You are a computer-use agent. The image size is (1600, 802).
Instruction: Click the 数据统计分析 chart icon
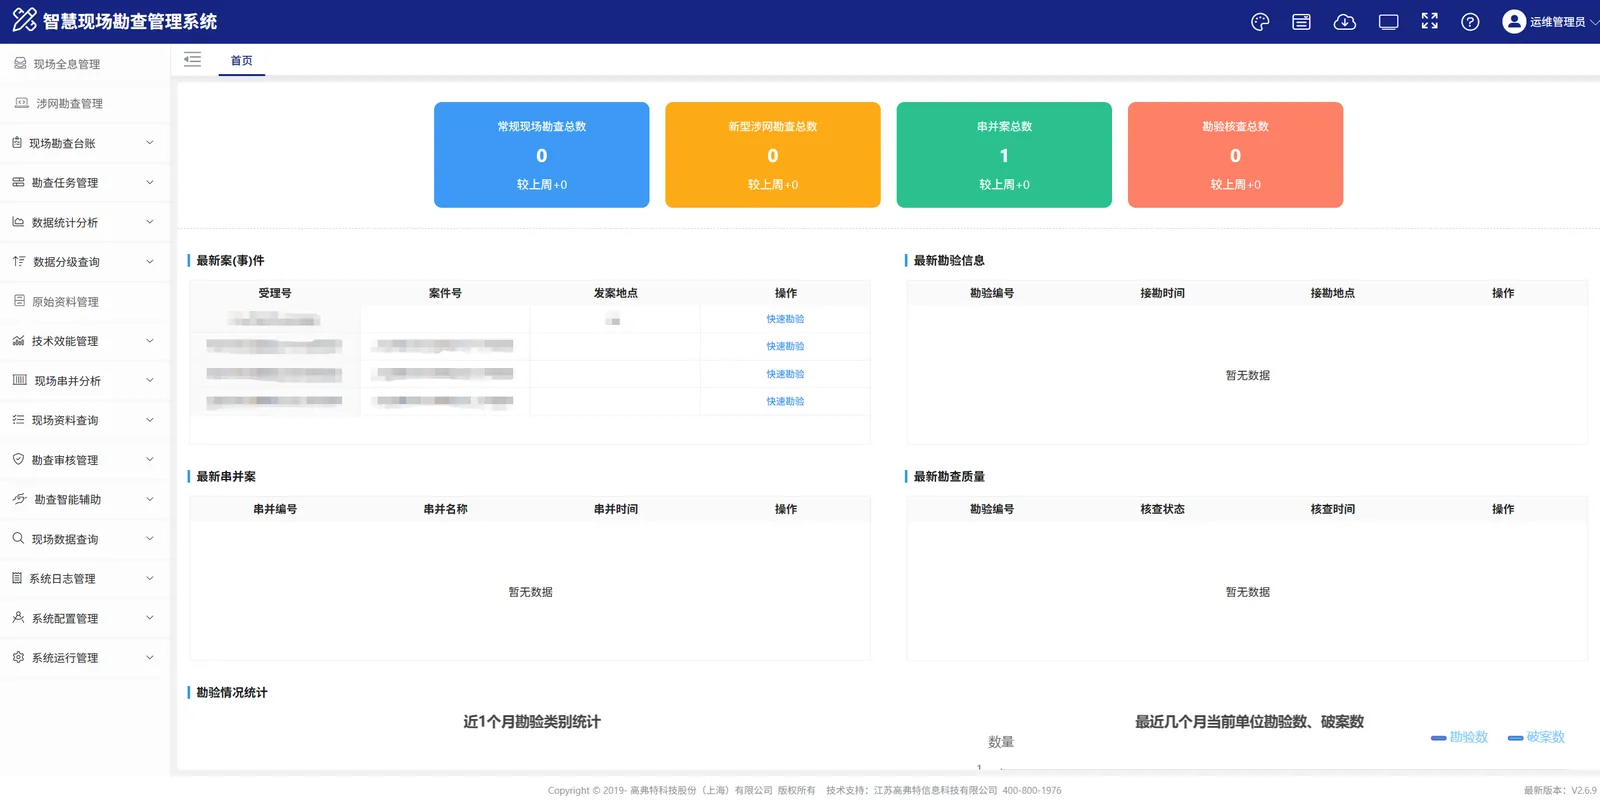[x=18, y=222]
